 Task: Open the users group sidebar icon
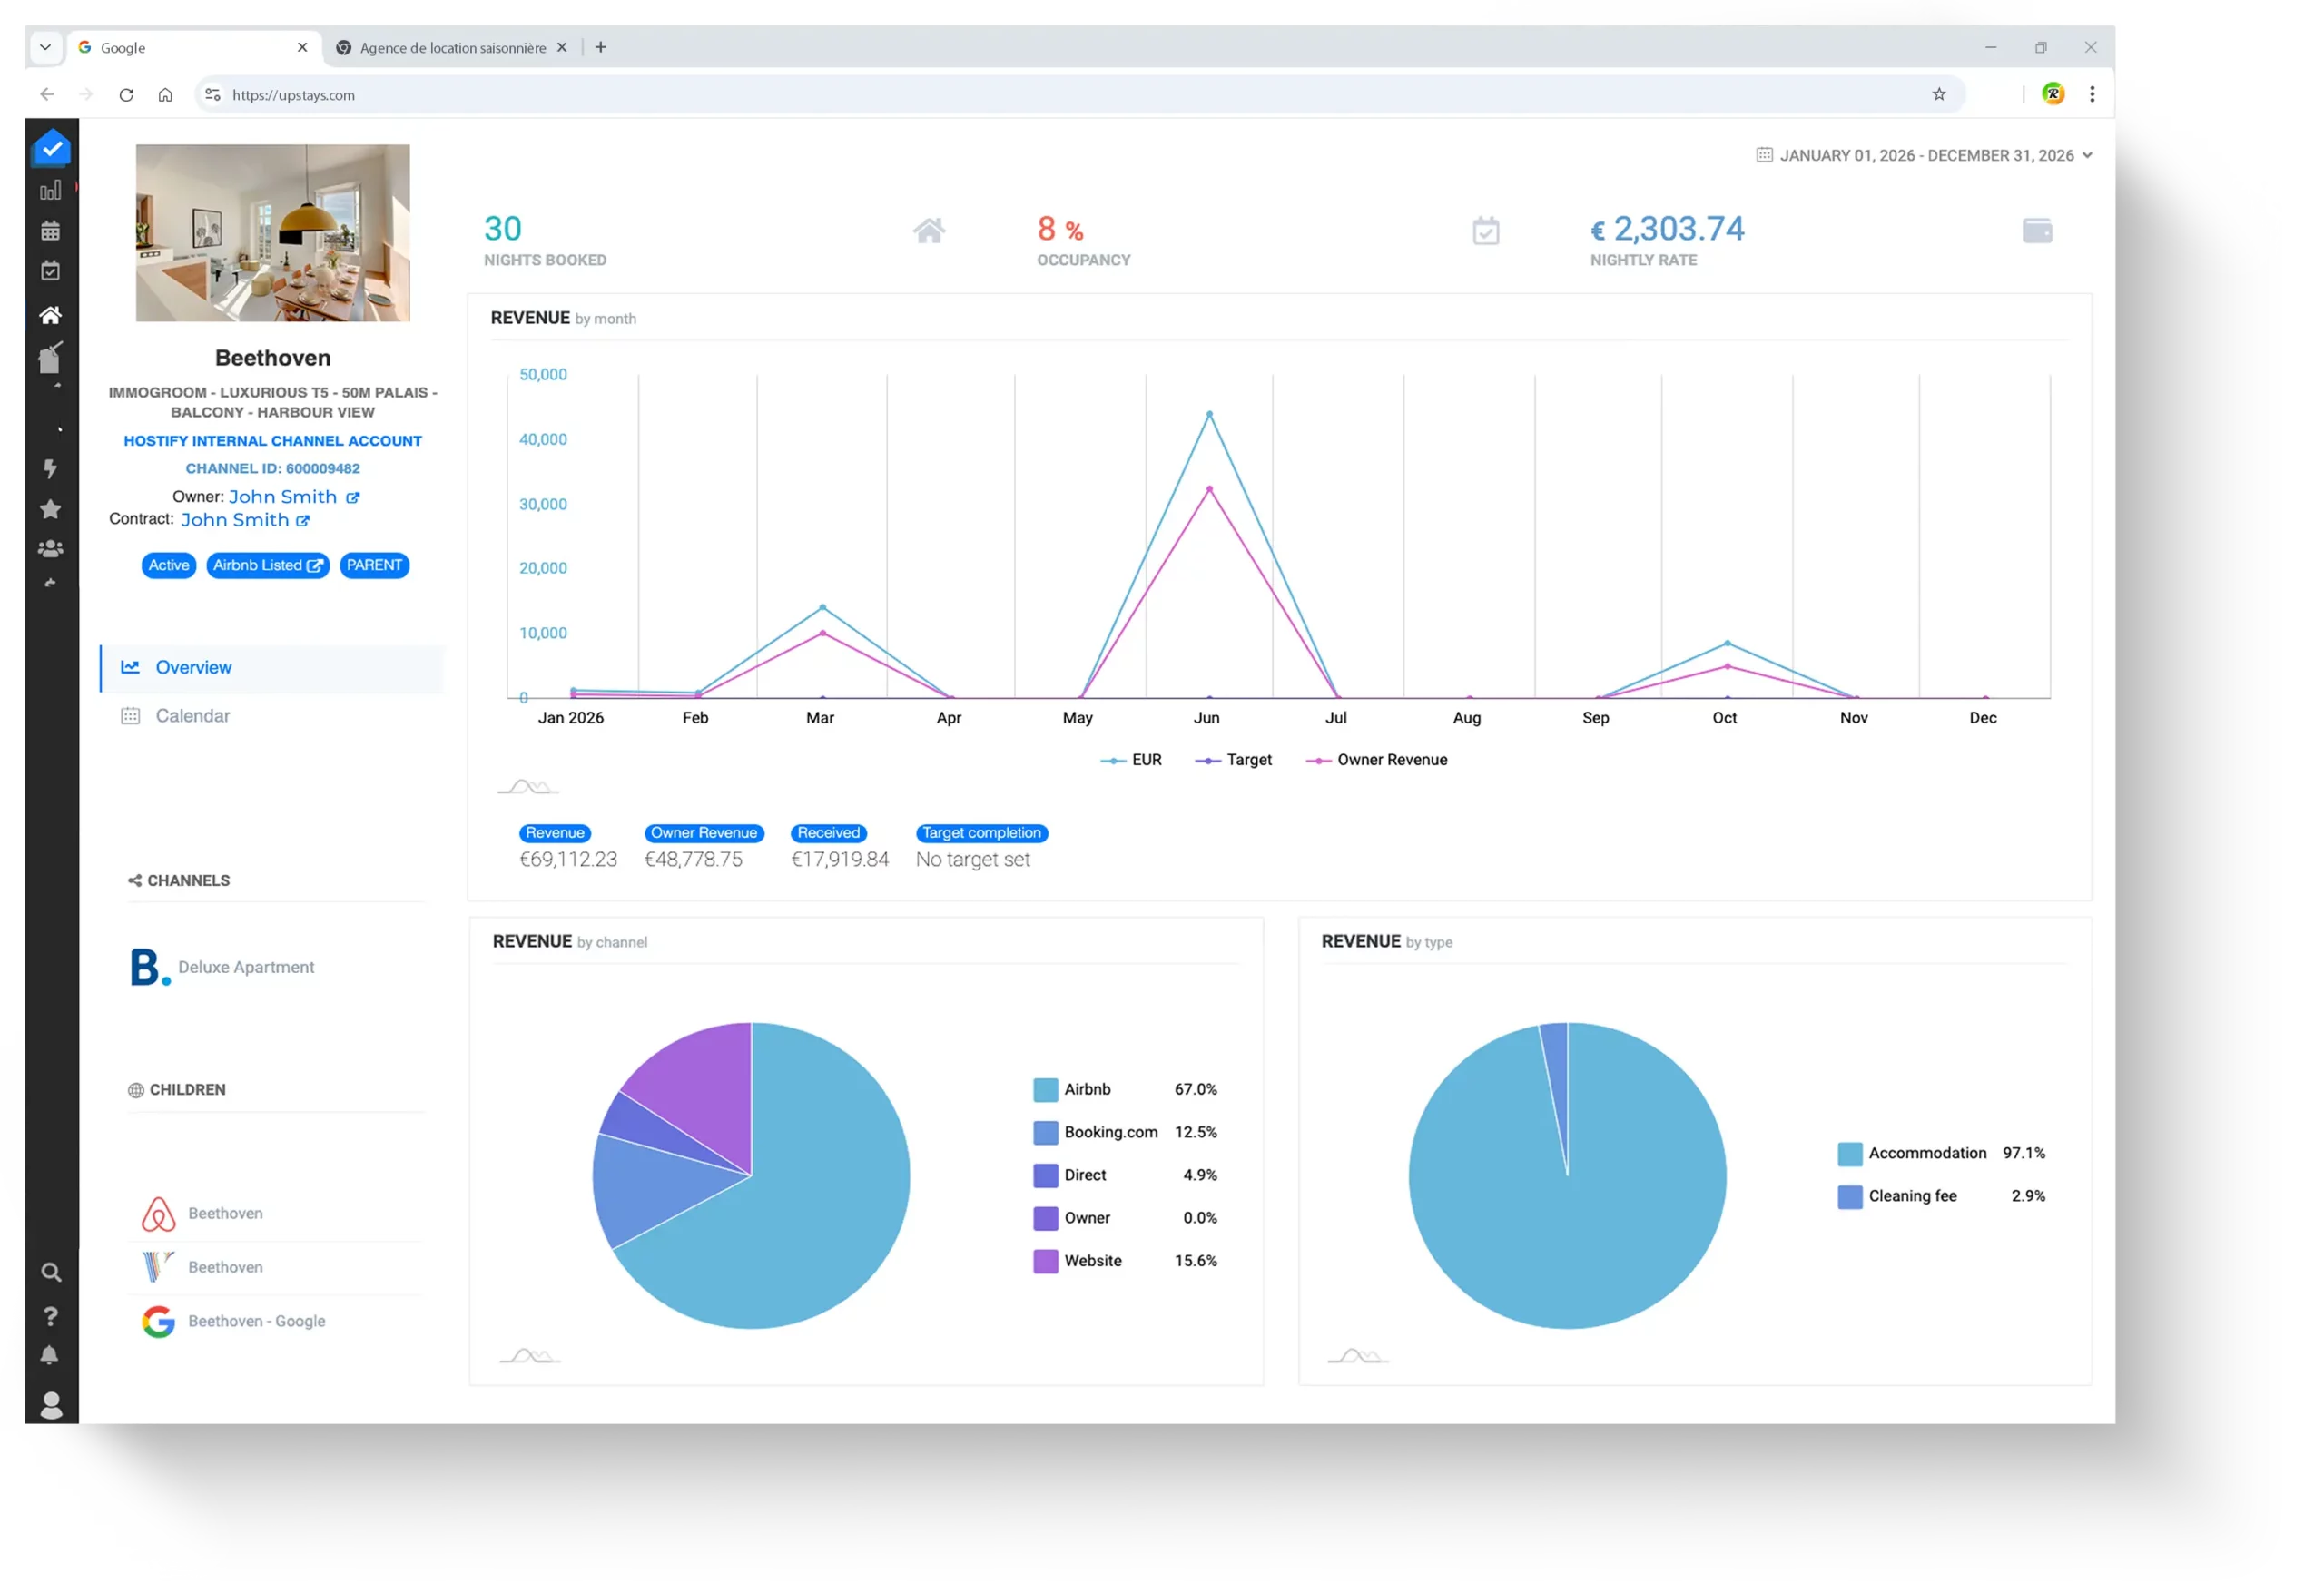point(50,549)
